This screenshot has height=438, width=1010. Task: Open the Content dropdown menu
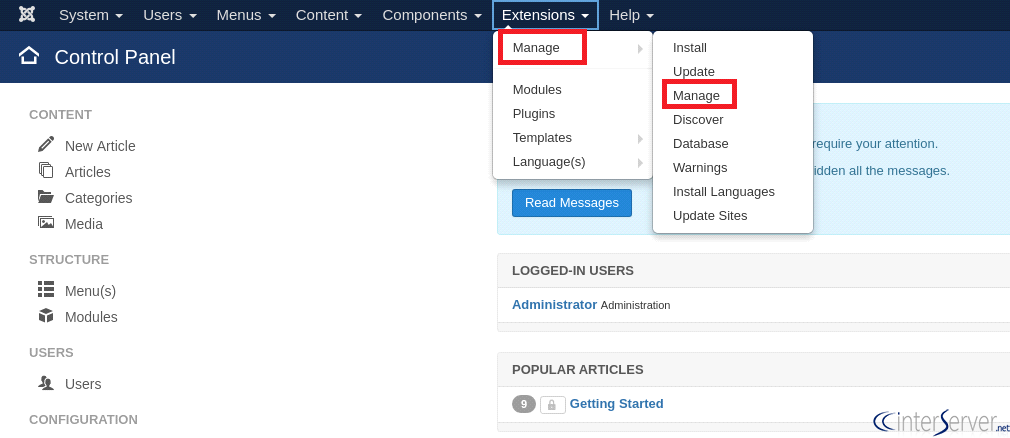(x=329, y=15)
